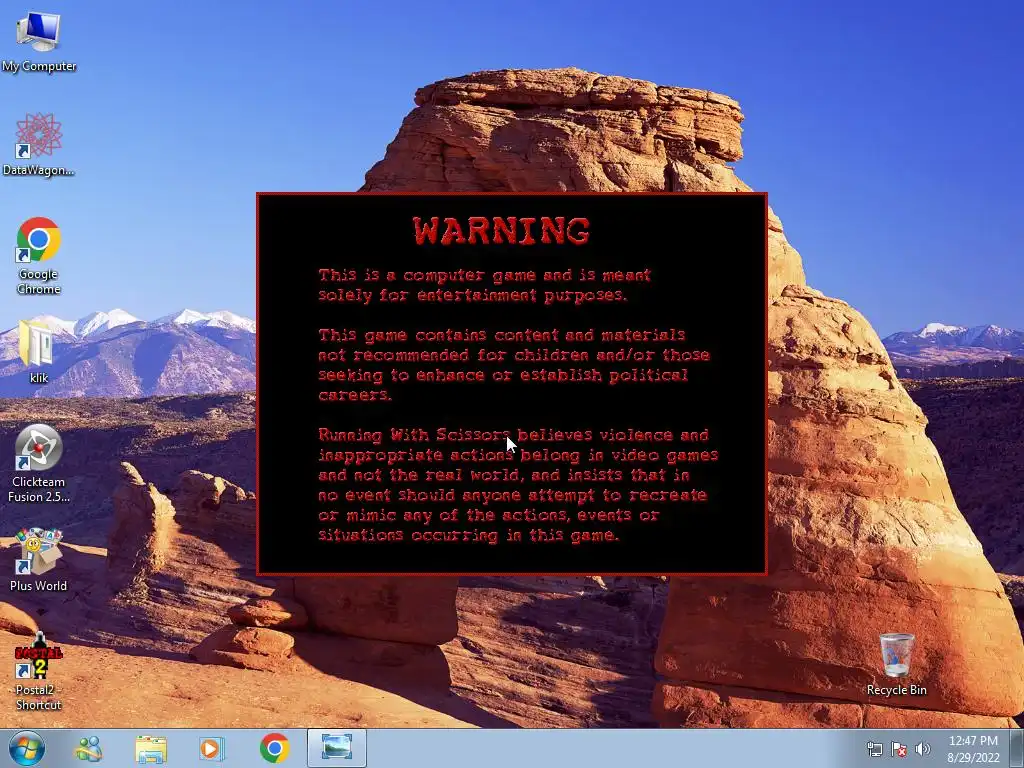Open the Action Center flag icon
This screenshot has width=1024, height=768.
(899, 749)
